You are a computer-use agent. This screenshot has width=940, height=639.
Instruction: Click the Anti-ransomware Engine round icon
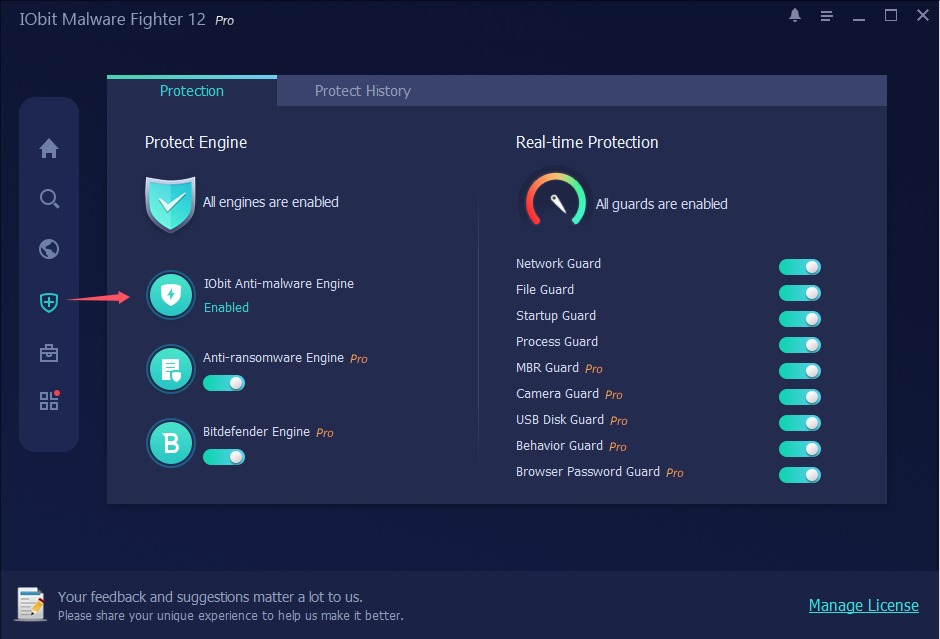[171, 369]
